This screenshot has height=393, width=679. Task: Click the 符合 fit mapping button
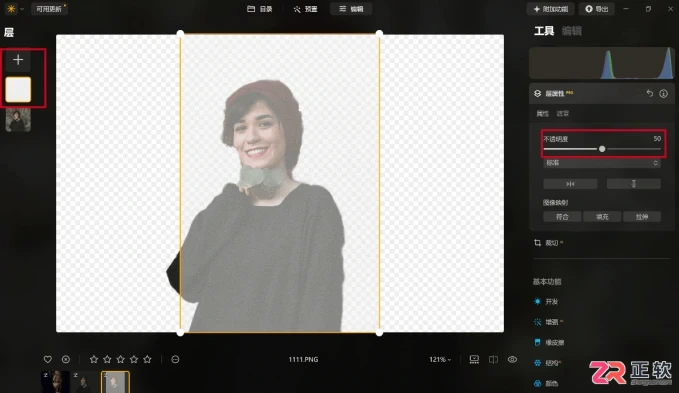tap(562, 217)
